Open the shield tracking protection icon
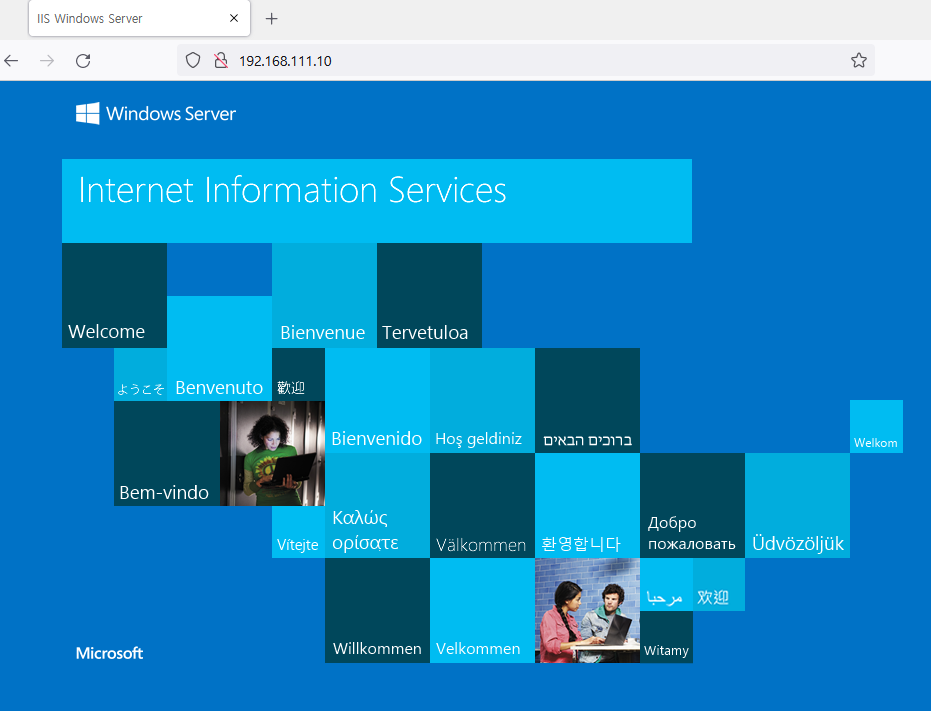Screen dimensions: 931x711 point(193,60)
